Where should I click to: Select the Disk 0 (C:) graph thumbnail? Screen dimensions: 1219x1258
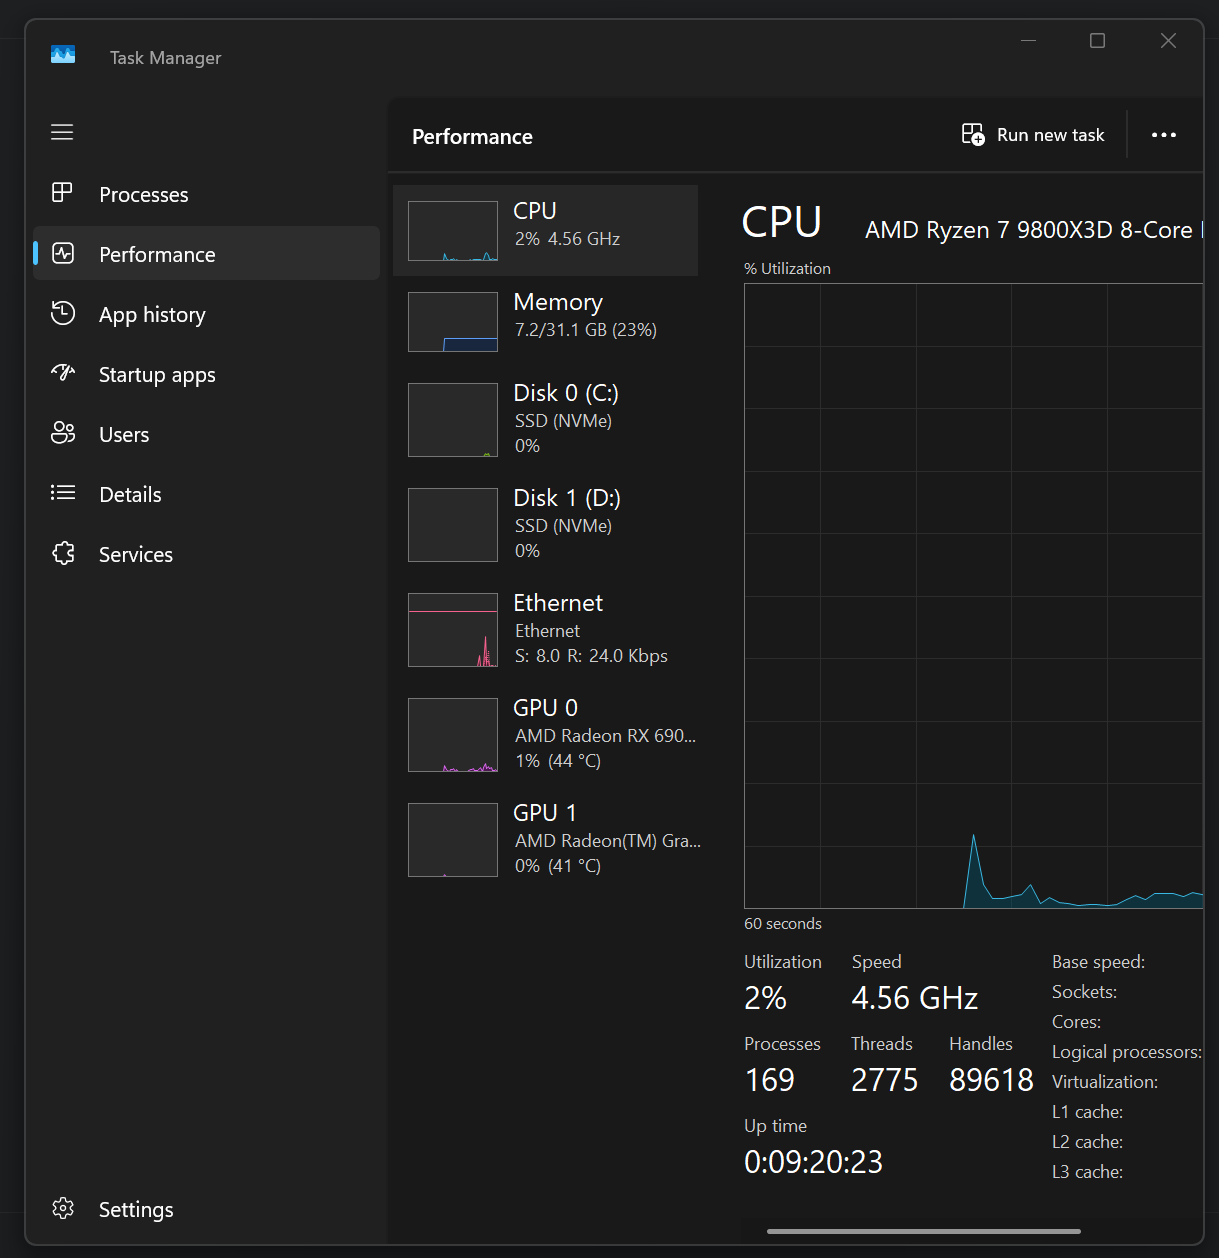pyautogui.click(x=453, y=420)
